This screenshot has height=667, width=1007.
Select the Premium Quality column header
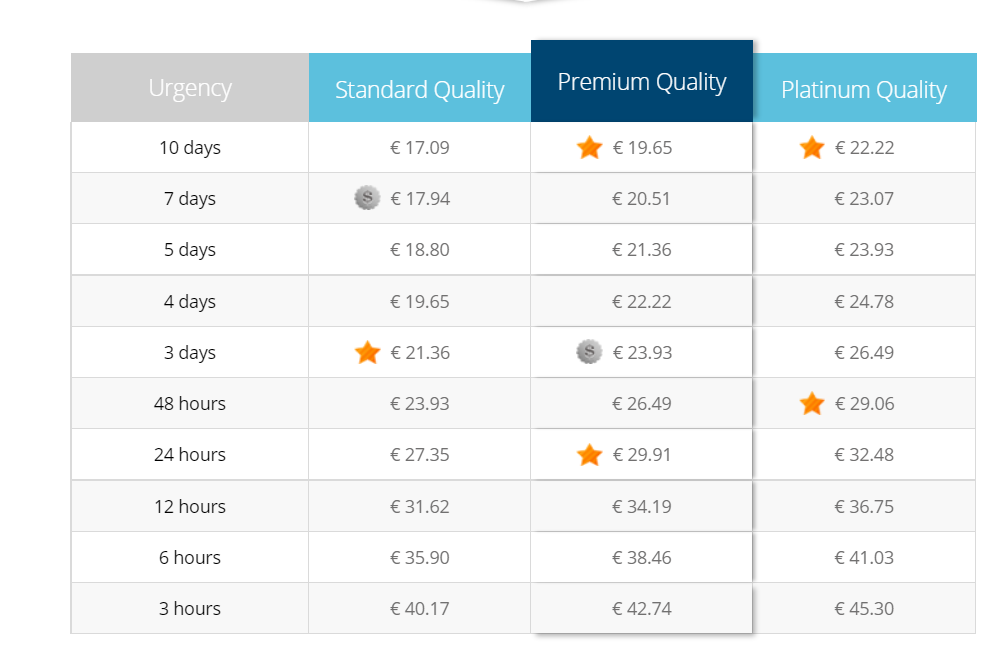coord(642,81)
